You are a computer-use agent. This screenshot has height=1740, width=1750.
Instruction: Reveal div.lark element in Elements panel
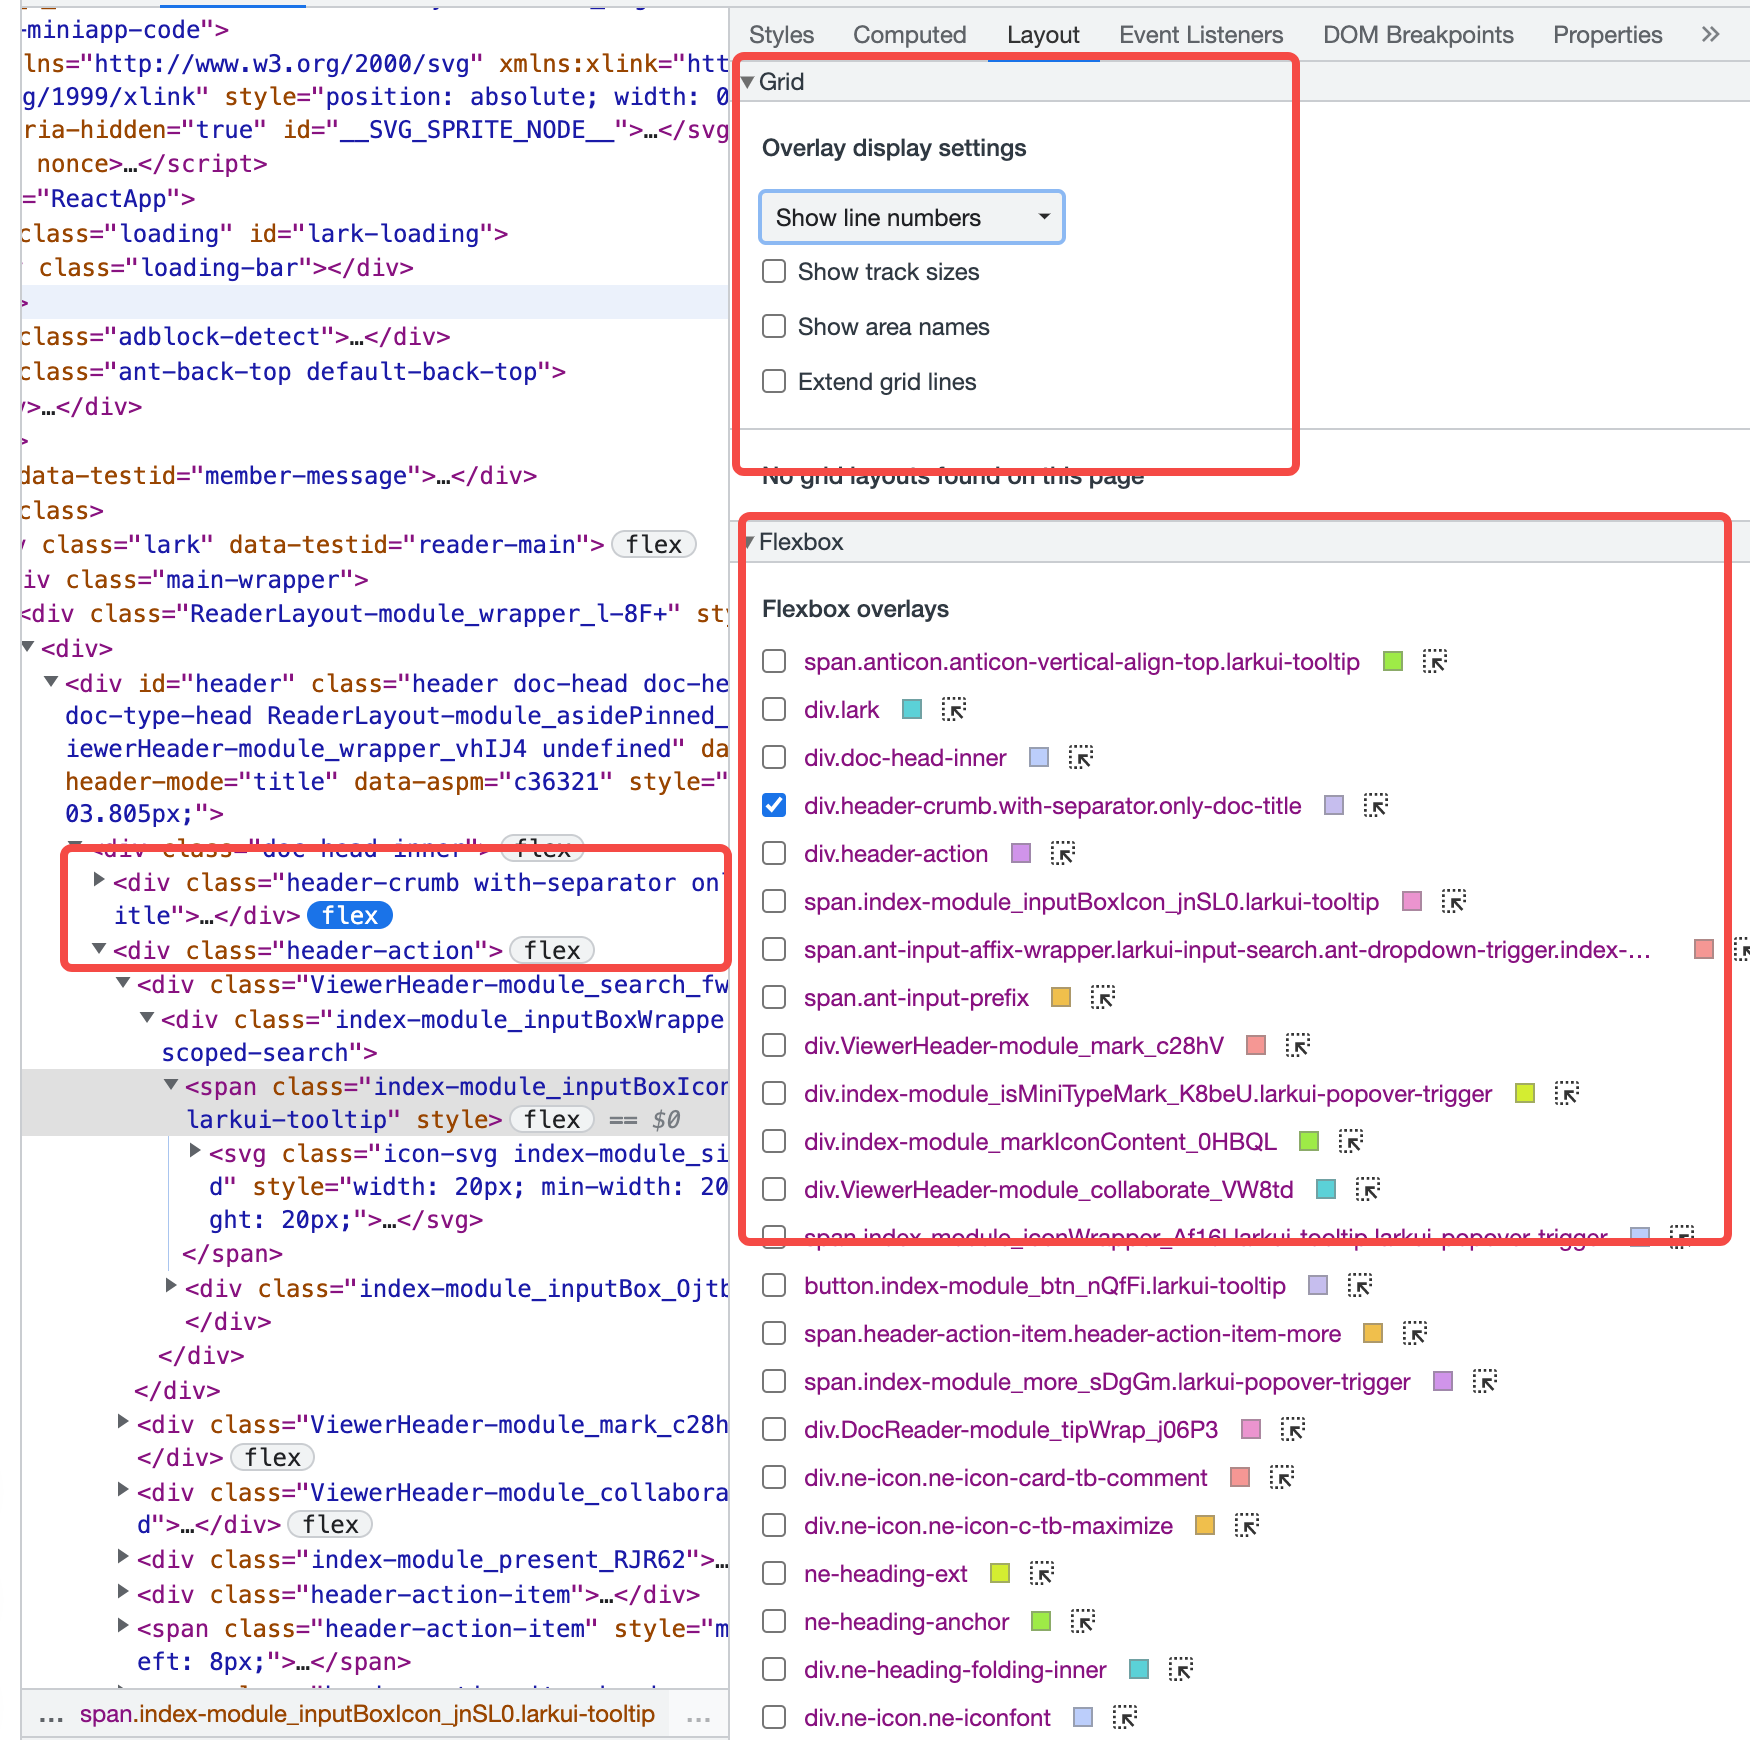[954, 710]
